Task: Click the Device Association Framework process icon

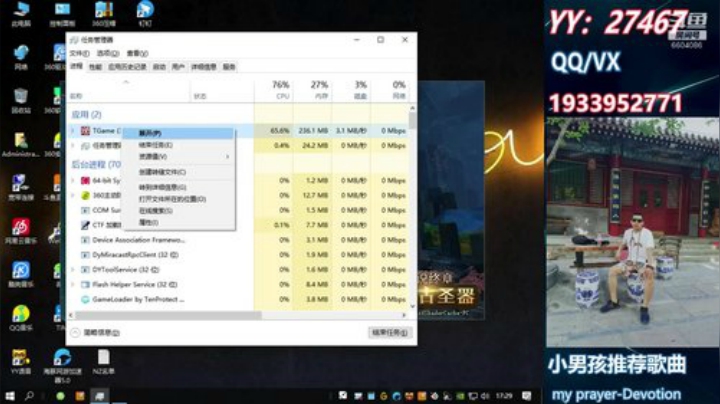Action: click(85, 240)
